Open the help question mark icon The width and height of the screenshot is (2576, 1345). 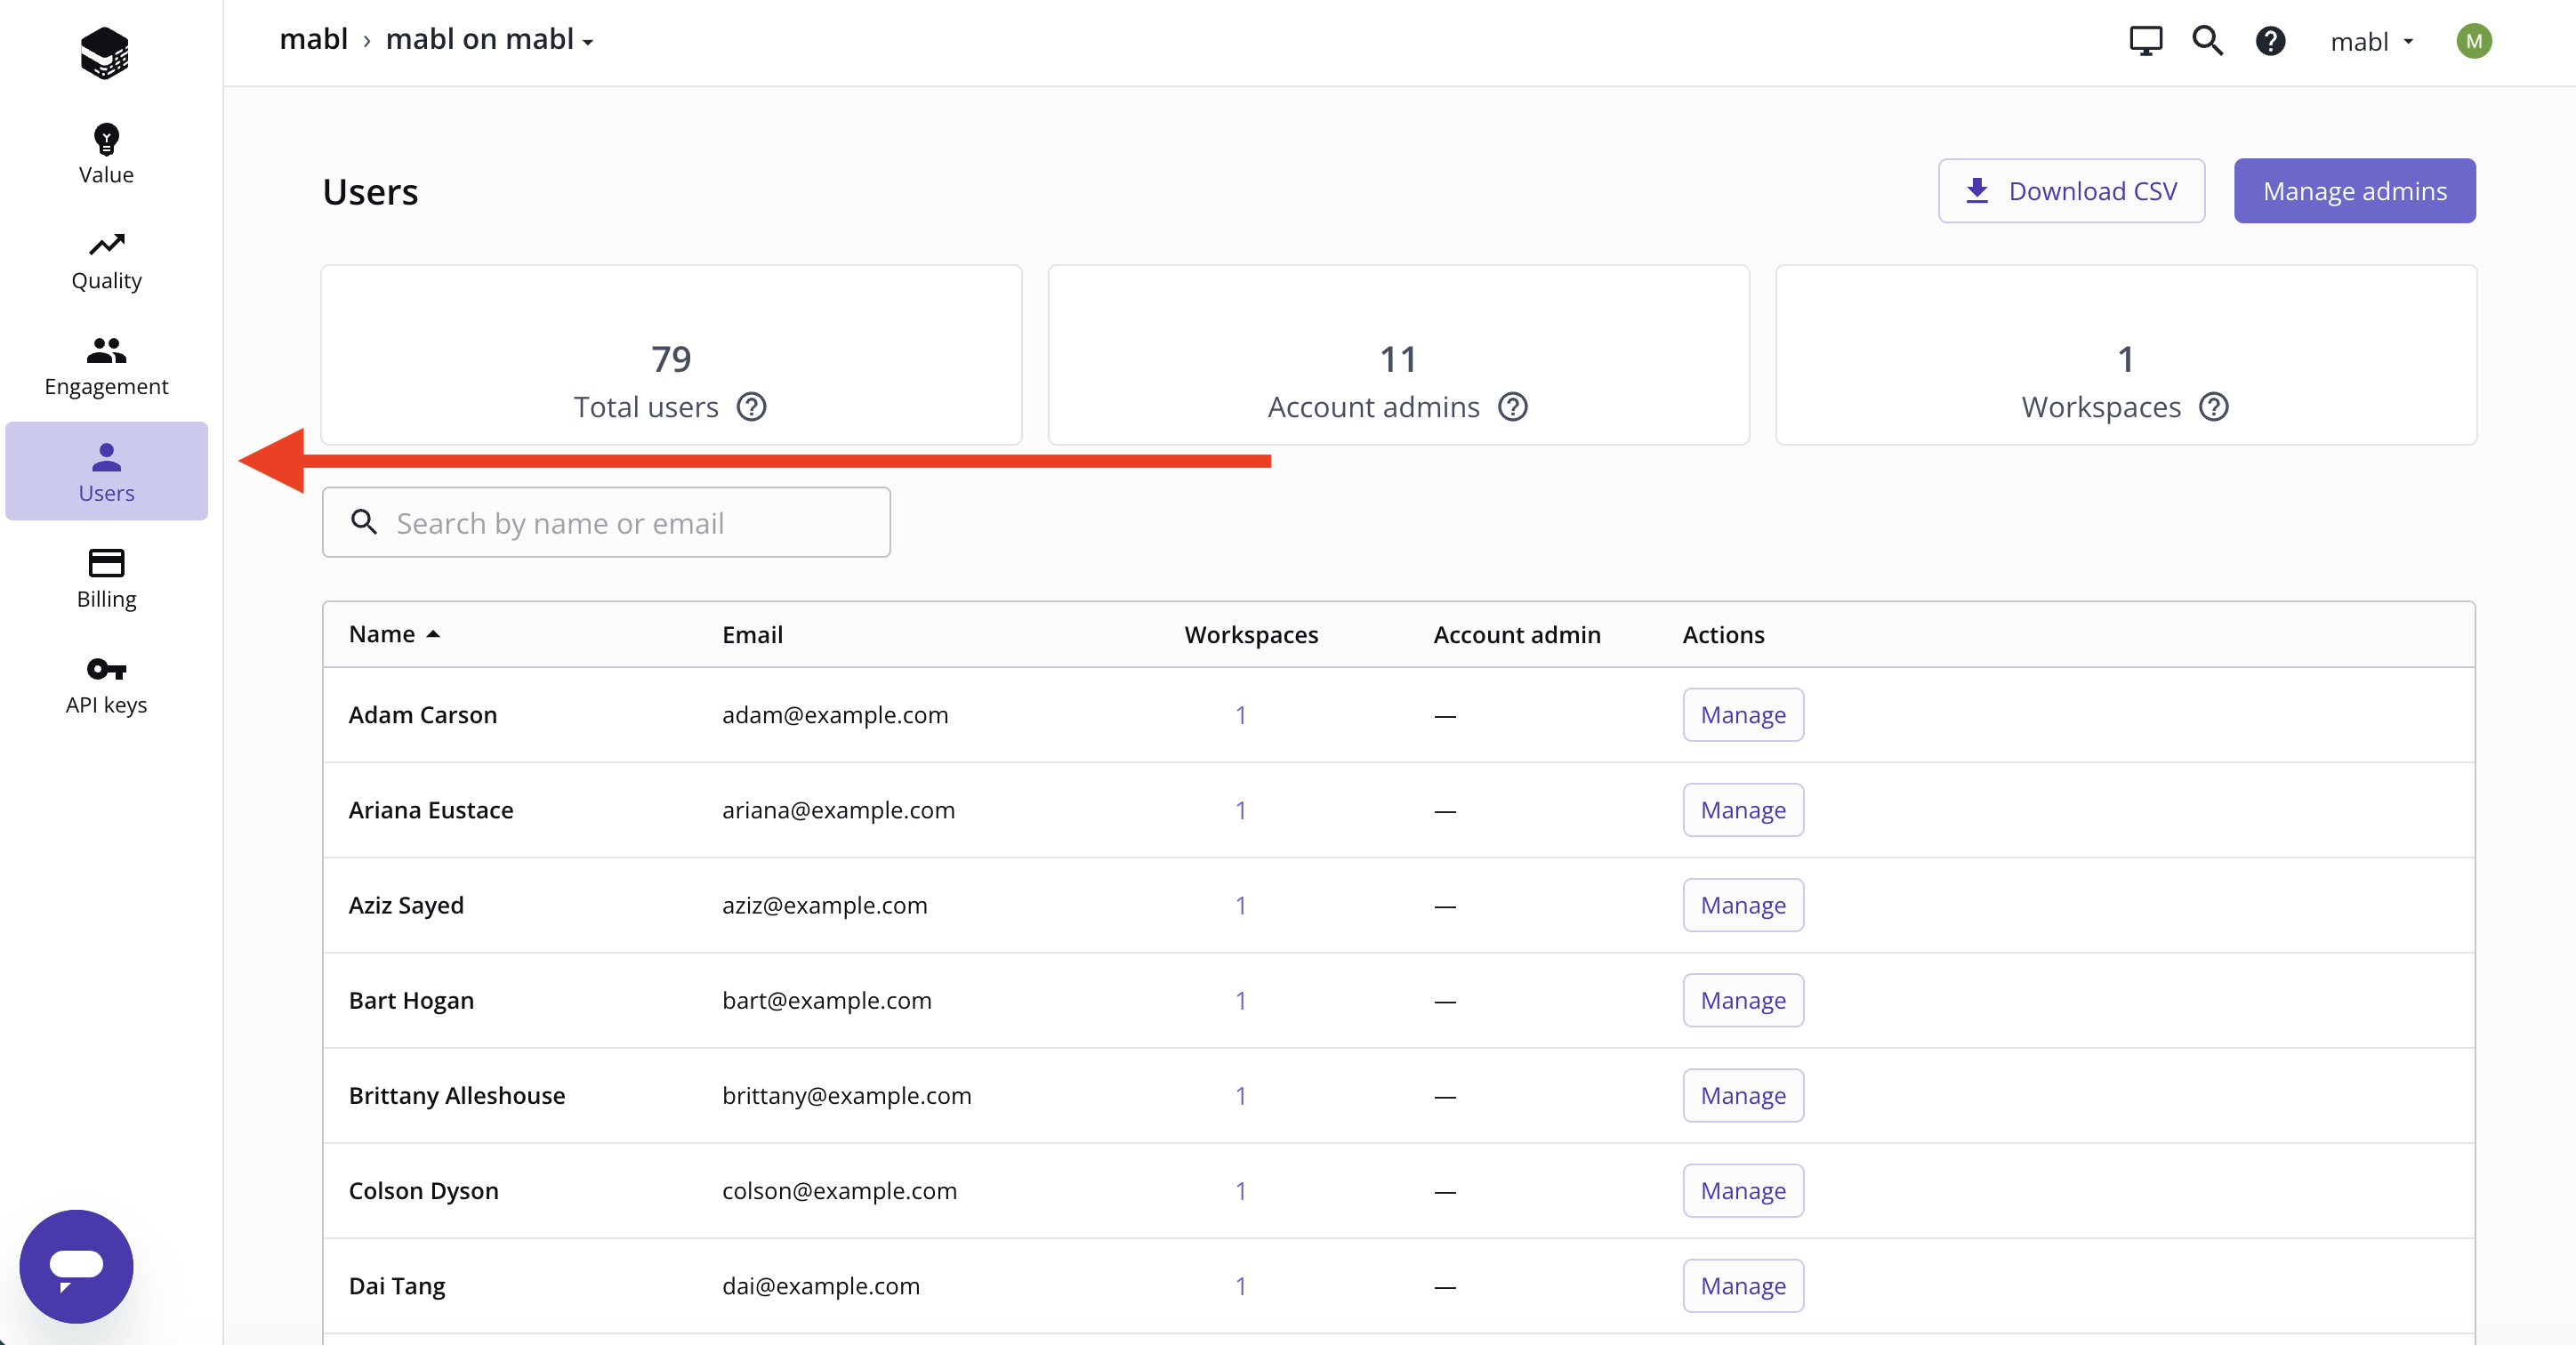pos(2270,41)
